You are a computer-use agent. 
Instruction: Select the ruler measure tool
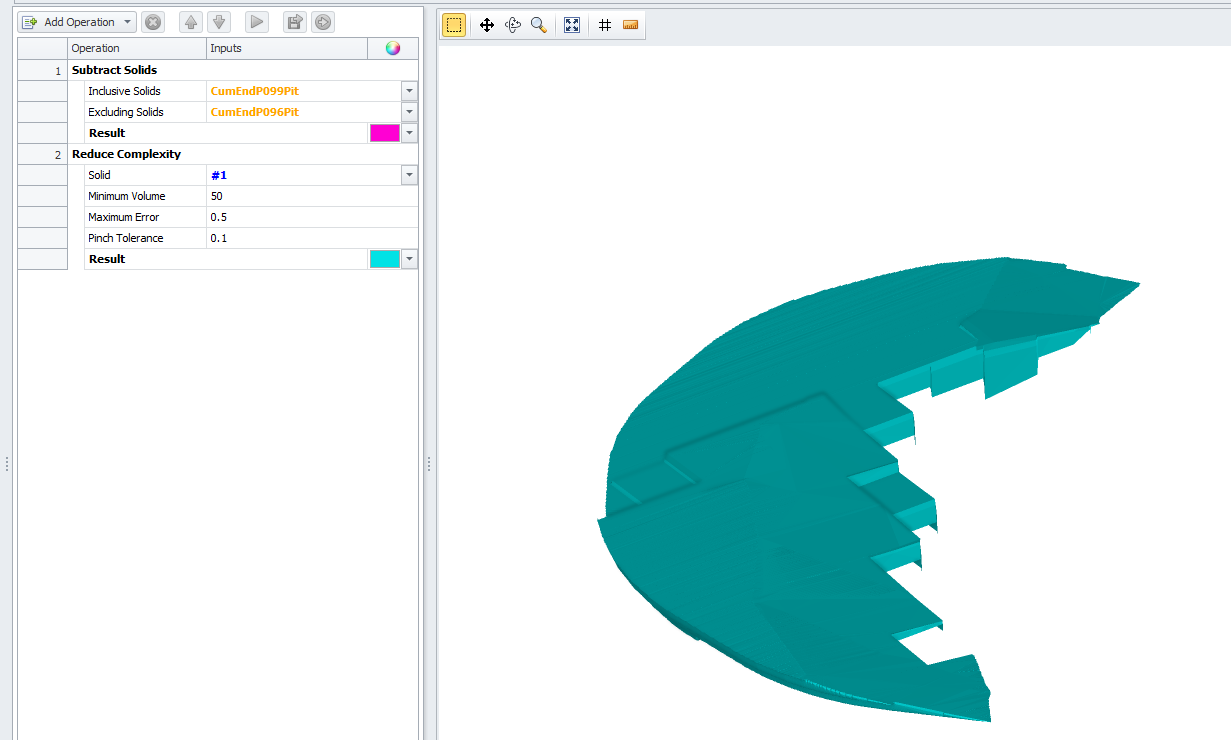[630, 25]
